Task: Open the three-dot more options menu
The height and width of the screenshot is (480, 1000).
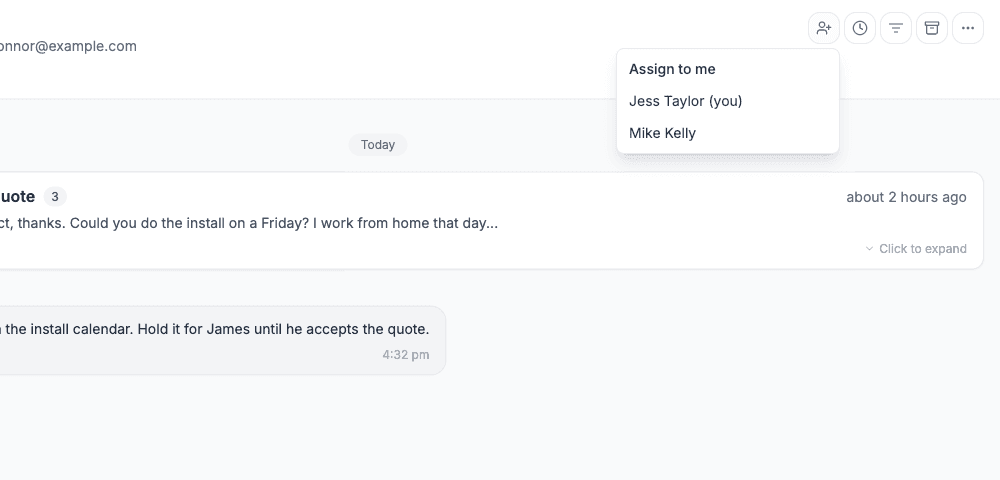Action: (x=968, y=29)
